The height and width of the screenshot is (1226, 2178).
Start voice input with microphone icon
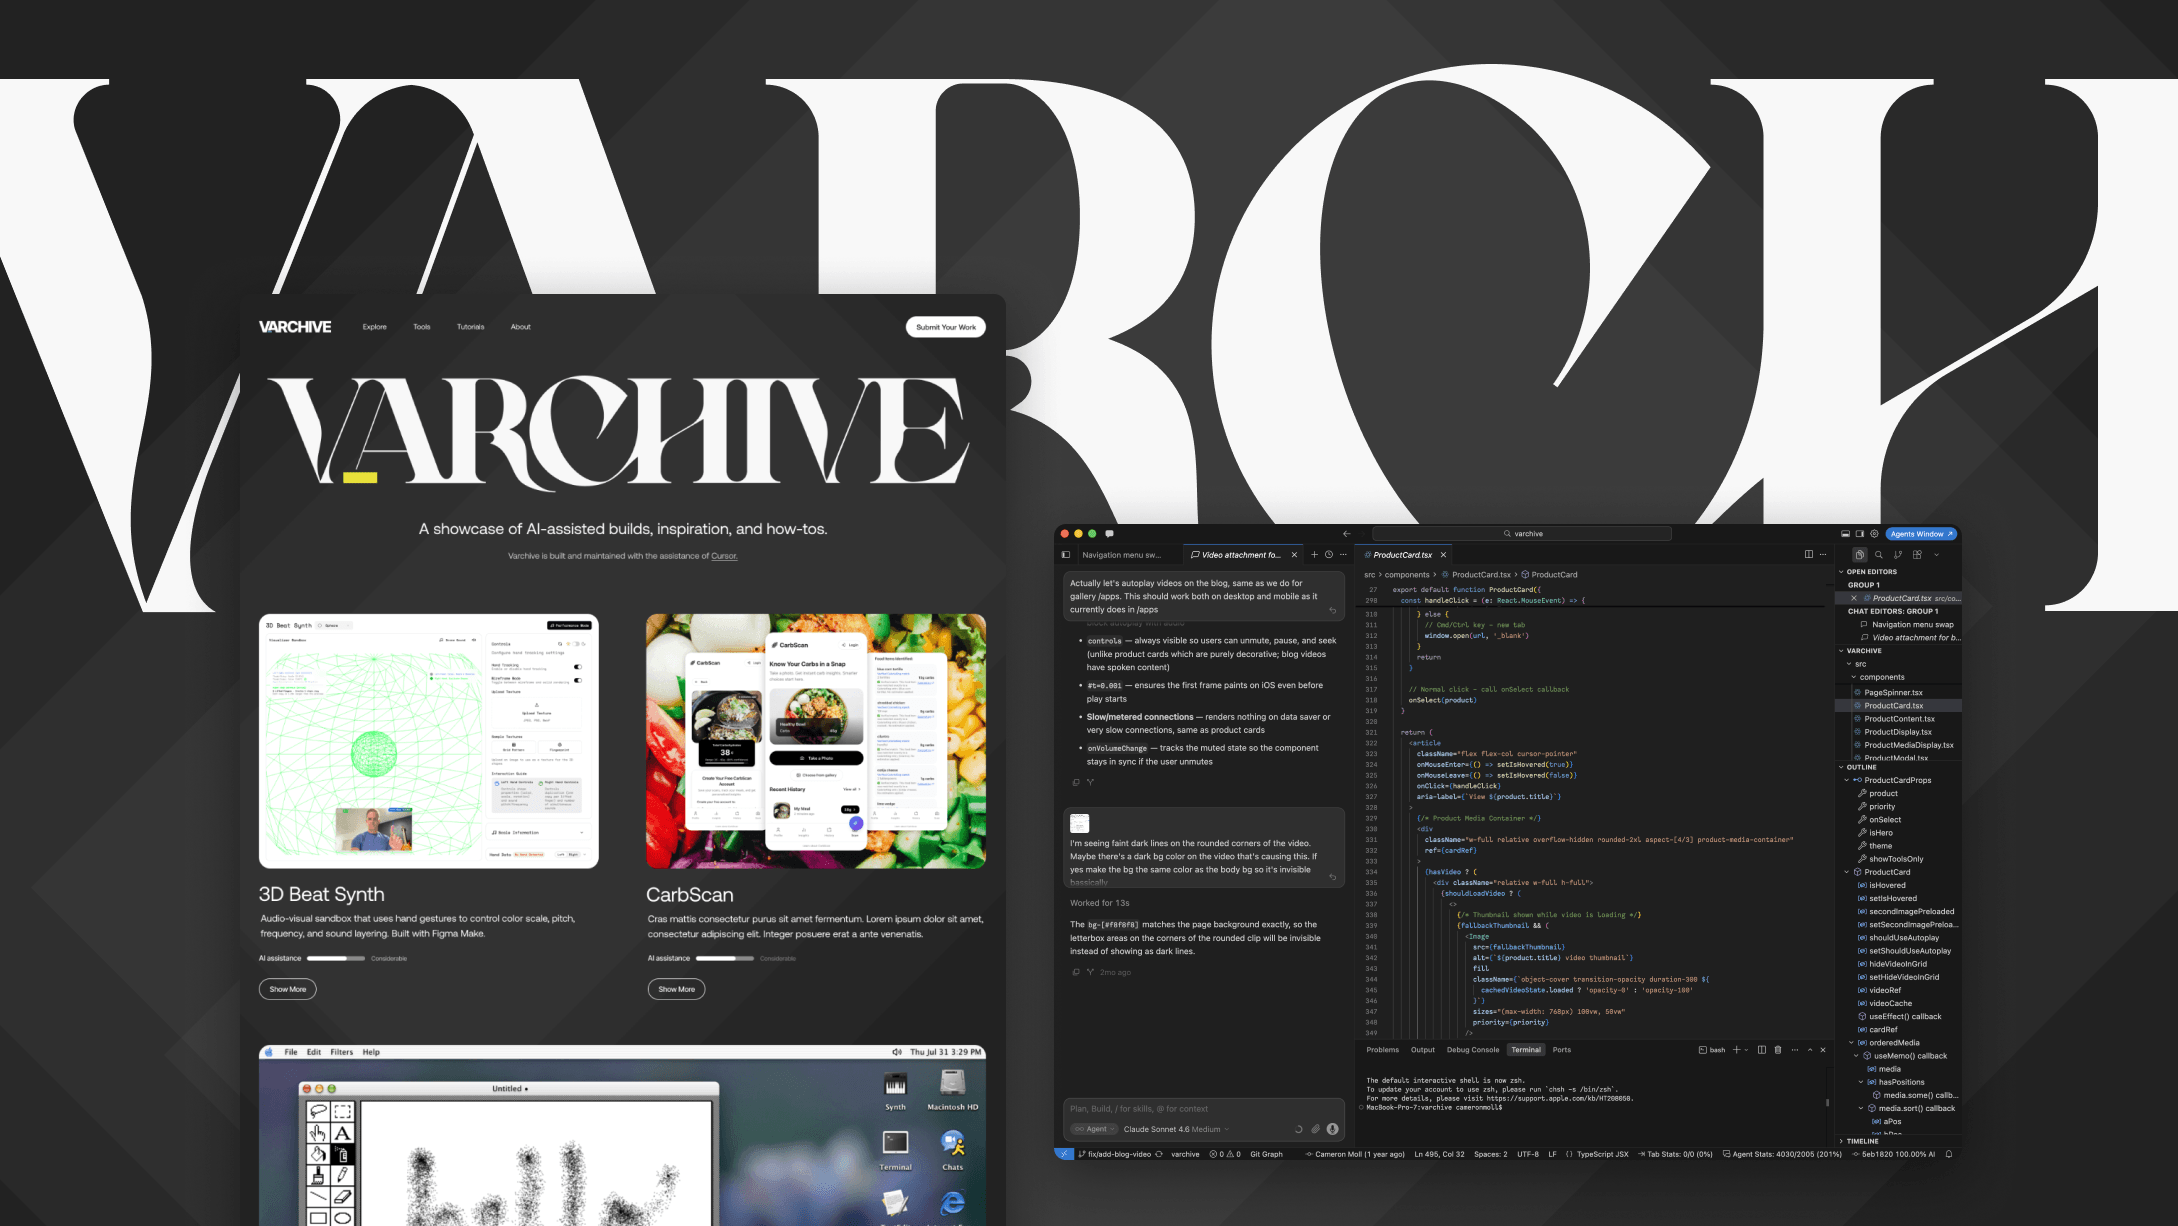point(1333,1129)
